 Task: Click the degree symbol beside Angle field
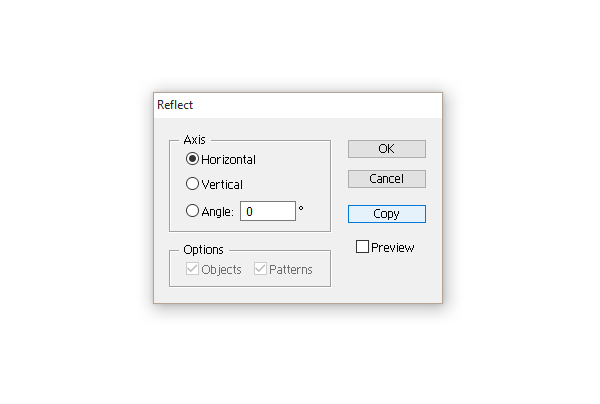coord(301,208)
